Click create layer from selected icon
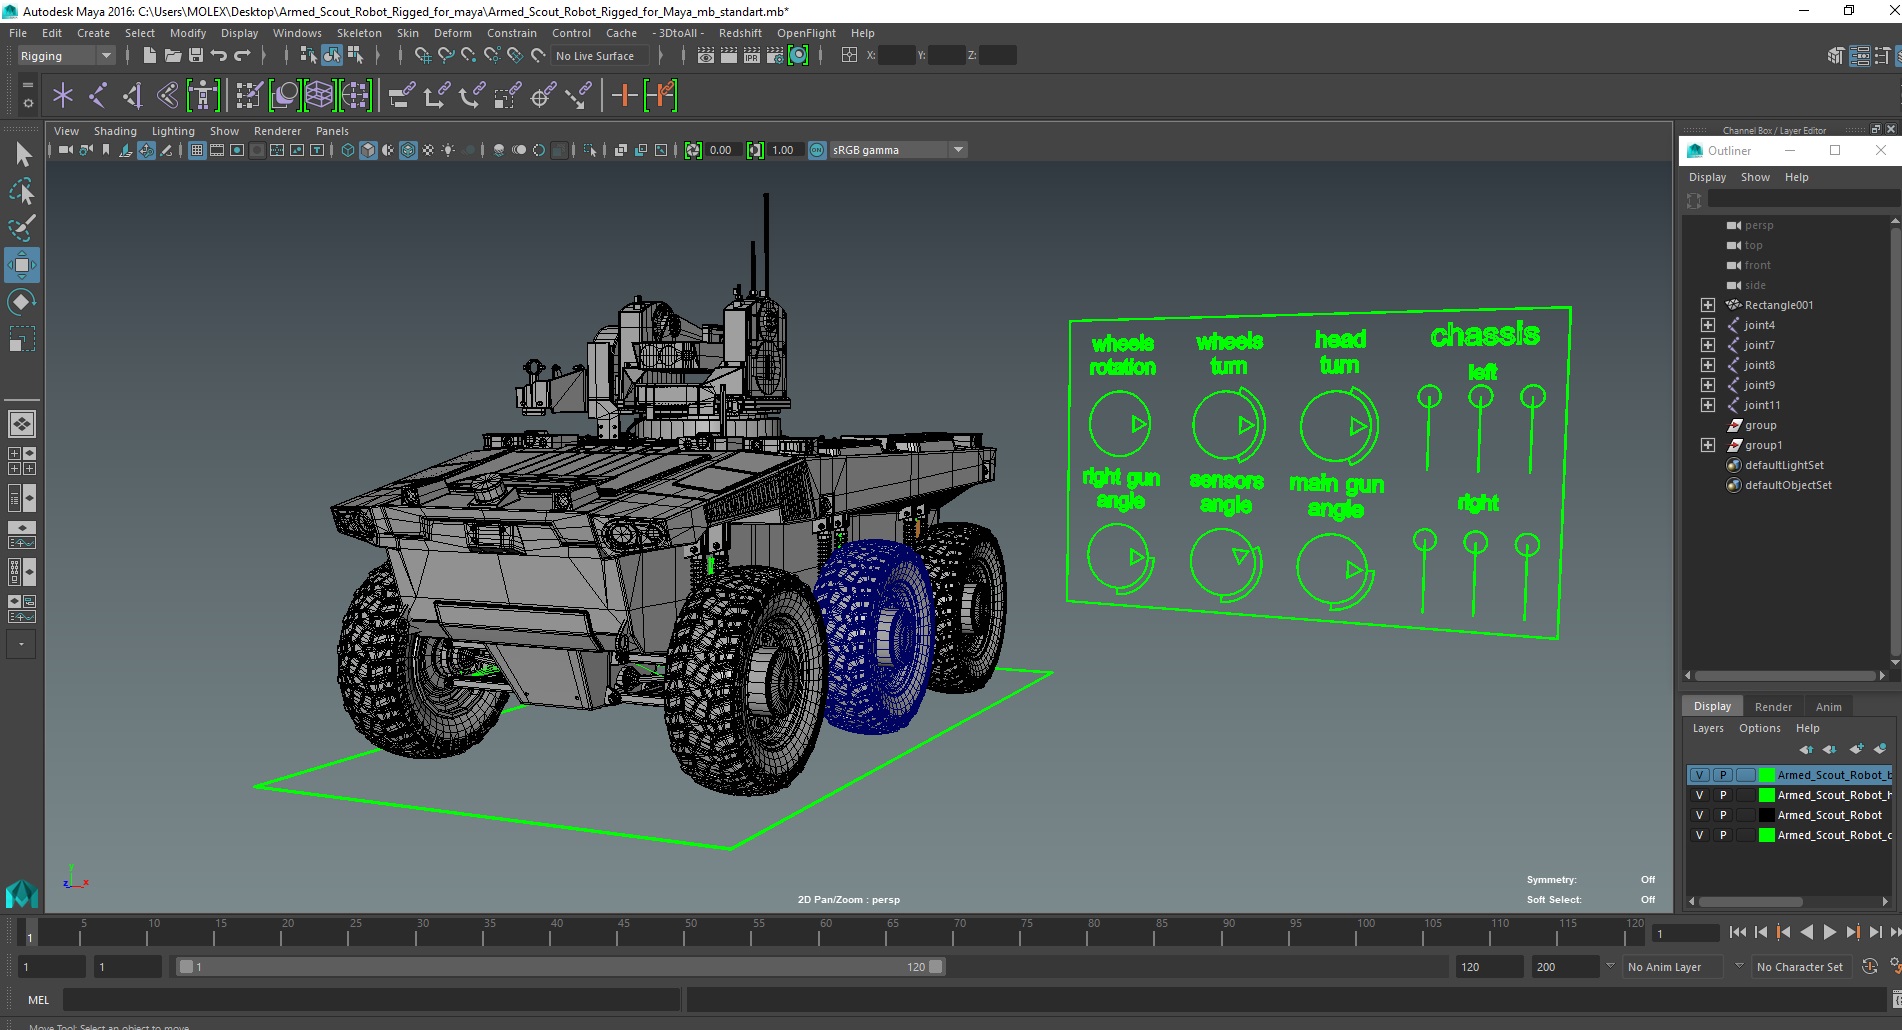The height and width of the screenshot is (1030, 1902). tap(1880, 749)
